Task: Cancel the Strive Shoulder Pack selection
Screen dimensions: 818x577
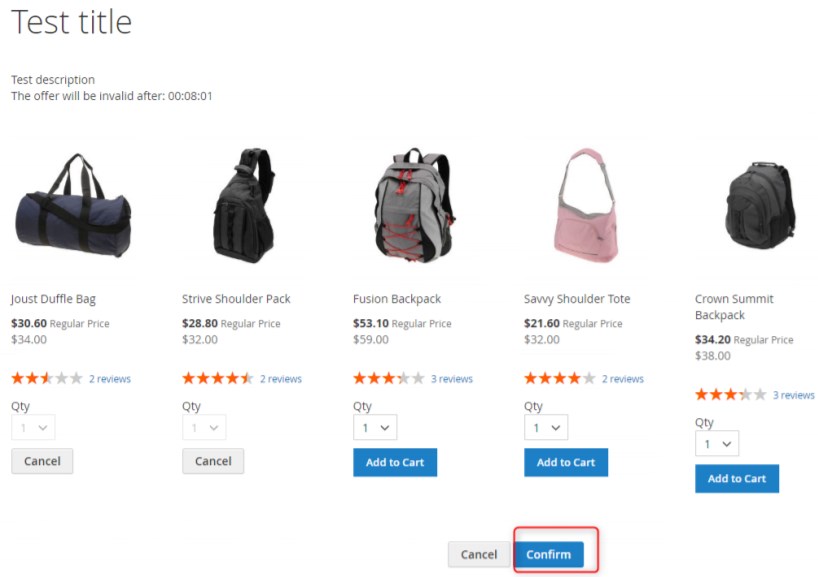Action: [x=213, y=461]
